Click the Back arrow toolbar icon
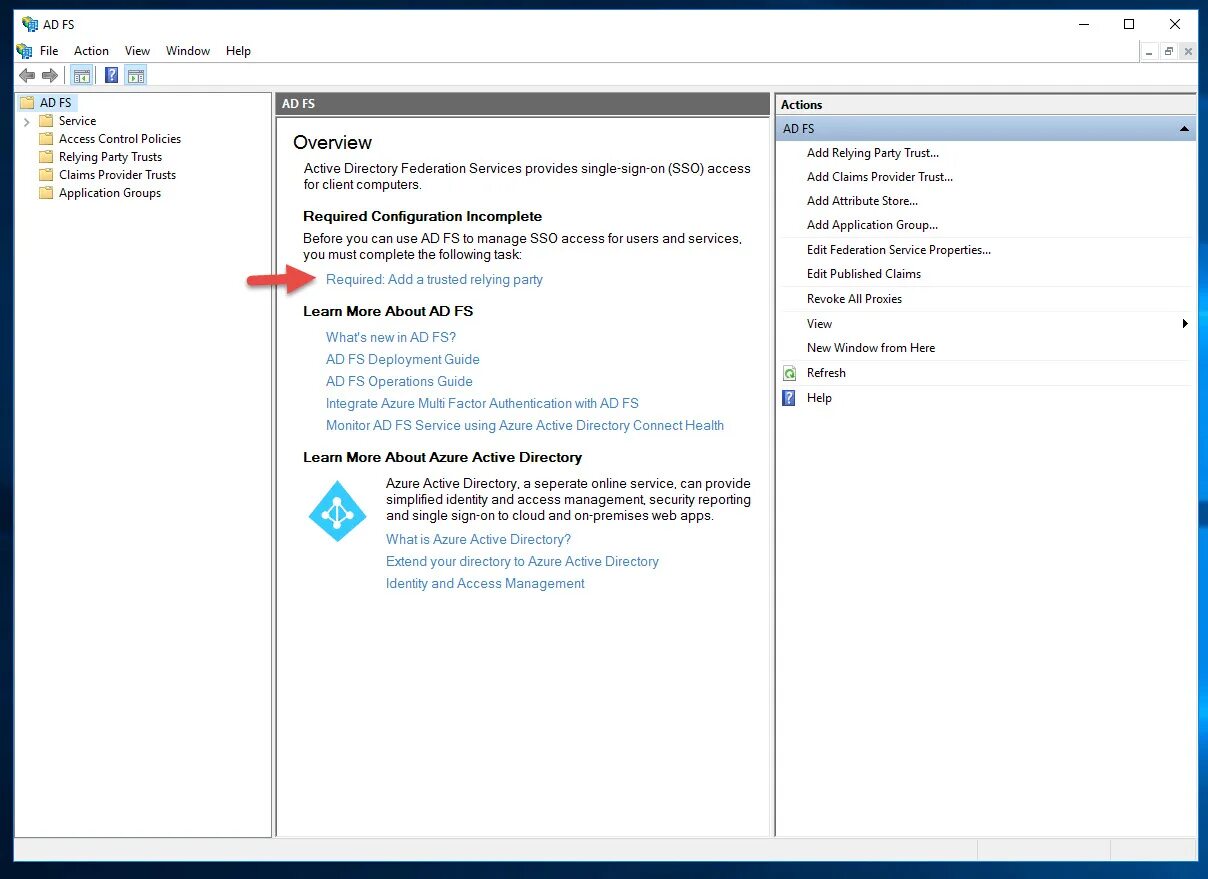 tap(27, 75)
